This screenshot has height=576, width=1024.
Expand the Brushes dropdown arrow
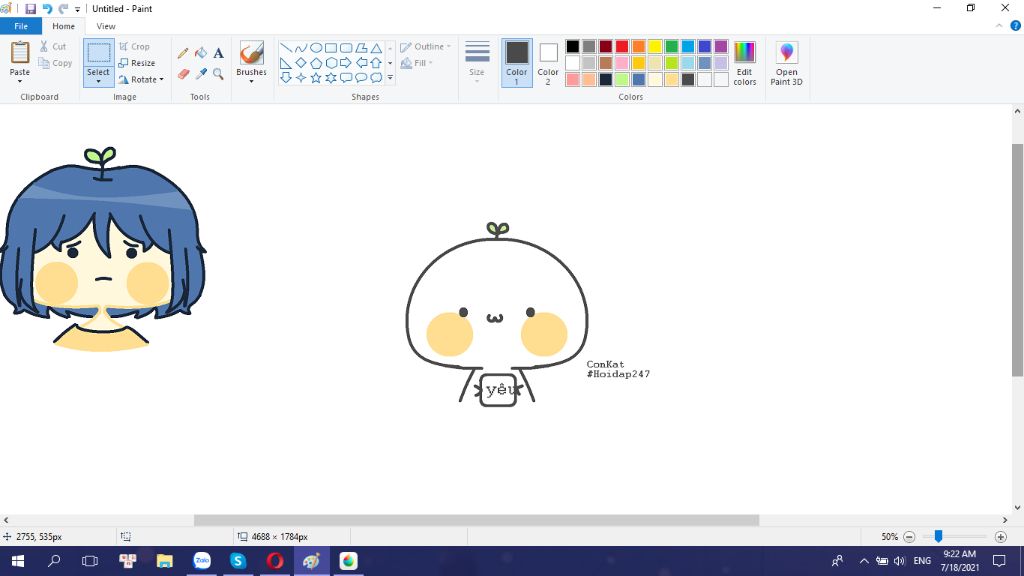click(251, 81)
